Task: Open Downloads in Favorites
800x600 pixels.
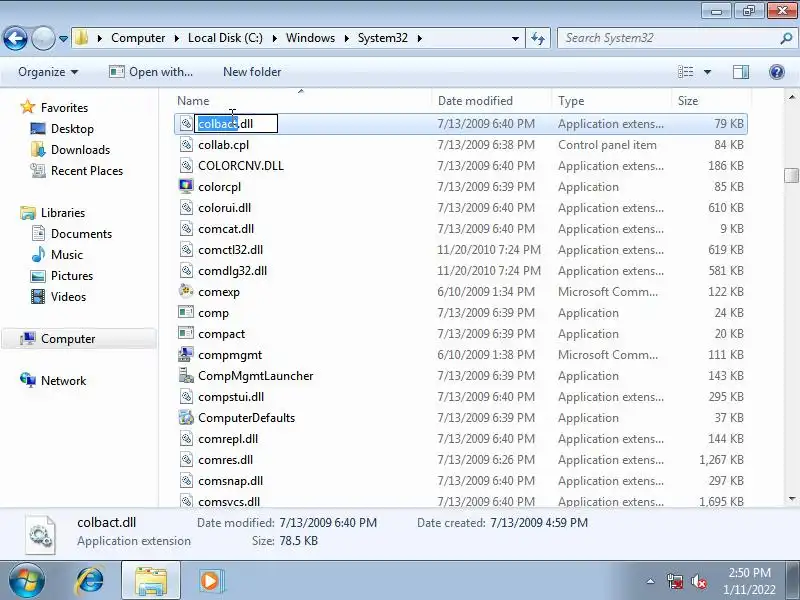Action: (80, 149)
